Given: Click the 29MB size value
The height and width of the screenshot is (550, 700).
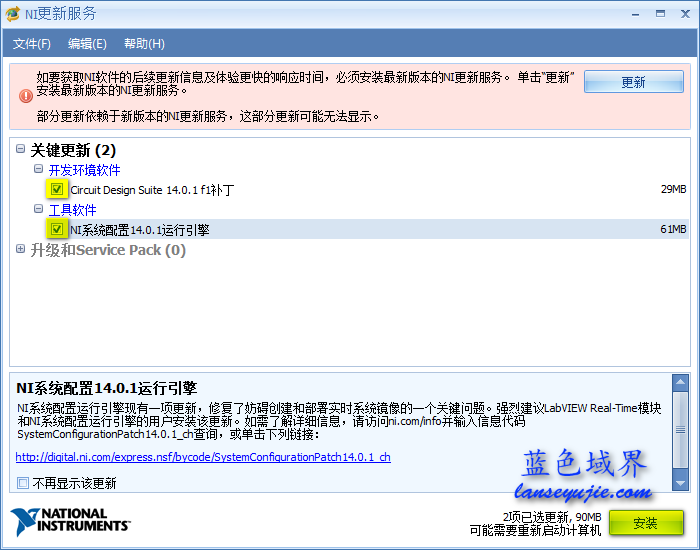Looking at the screenshot, I should 673,189.
